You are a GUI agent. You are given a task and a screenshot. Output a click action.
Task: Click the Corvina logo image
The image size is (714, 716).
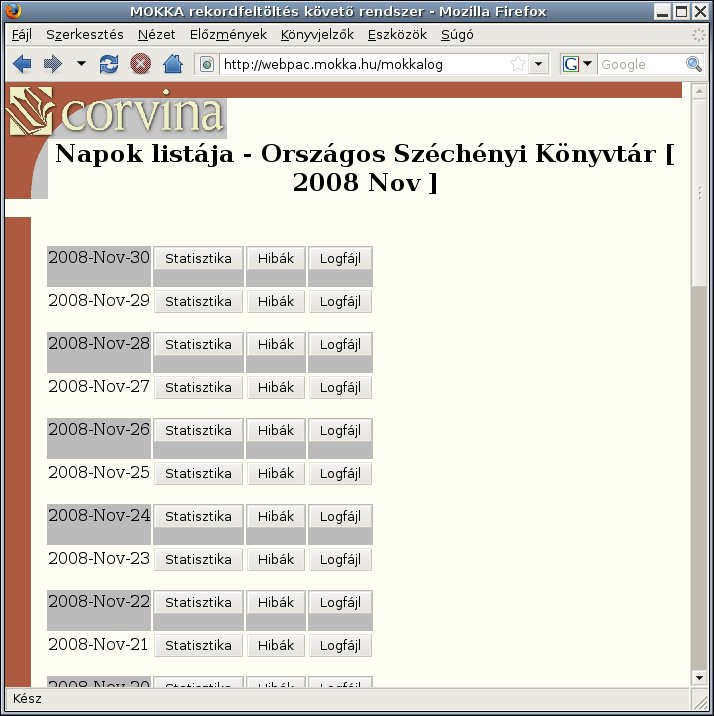tap(115, 112)
